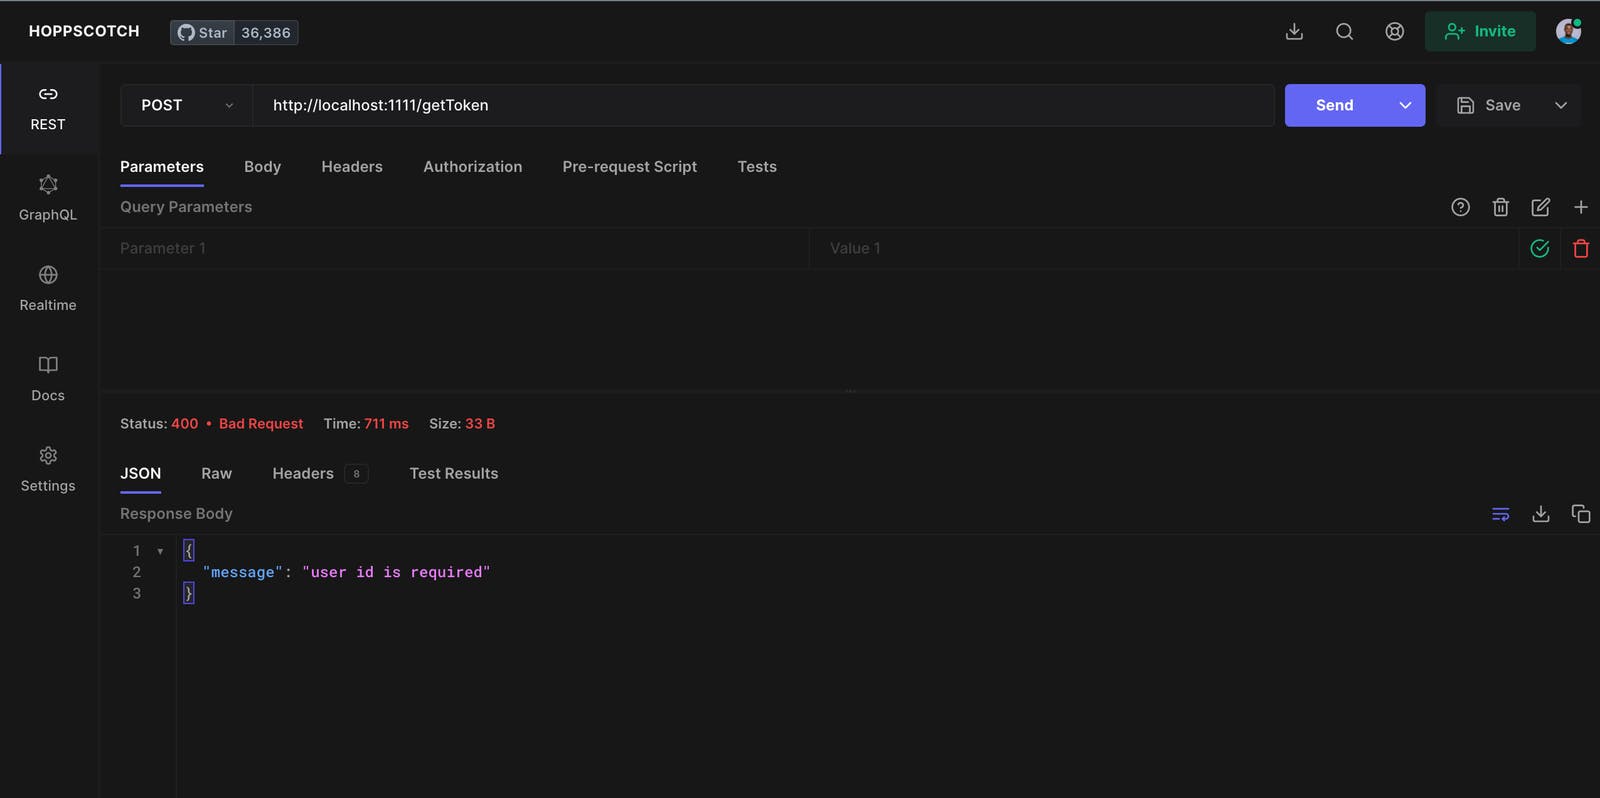Open the GraphQL section in the sidebar
Screen dimensions: 1600x798
tap(48, 199)
